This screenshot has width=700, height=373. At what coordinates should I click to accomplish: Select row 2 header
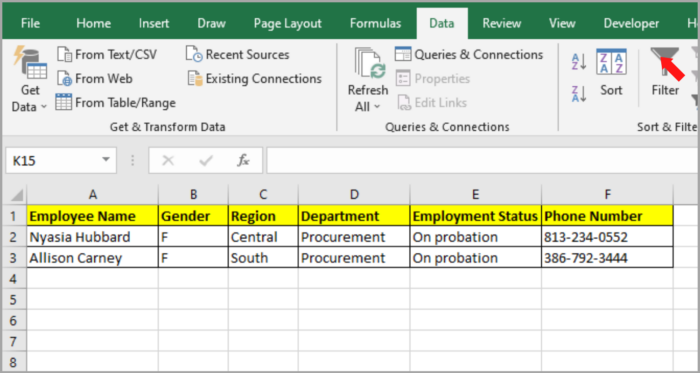coord(13,237)
